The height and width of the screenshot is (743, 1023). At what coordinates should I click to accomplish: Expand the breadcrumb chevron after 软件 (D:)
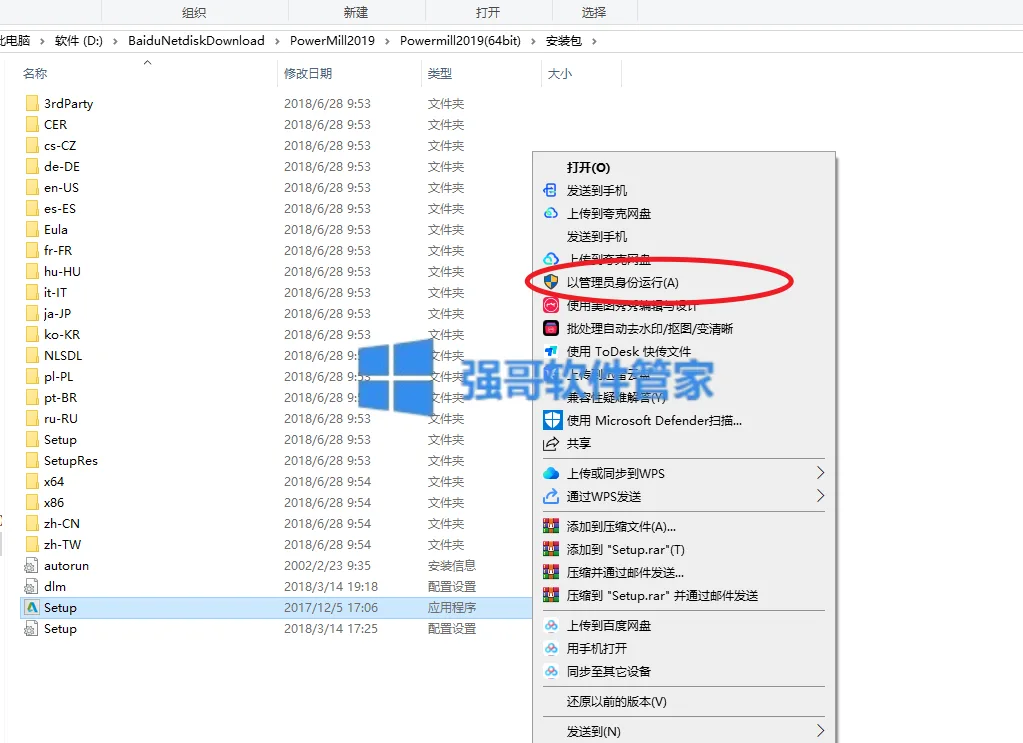pos(115,41)
